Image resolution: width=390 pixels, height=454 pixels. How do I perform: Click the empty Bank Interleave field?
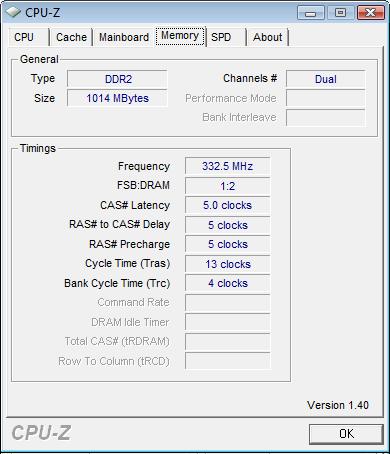pos(326,117)
